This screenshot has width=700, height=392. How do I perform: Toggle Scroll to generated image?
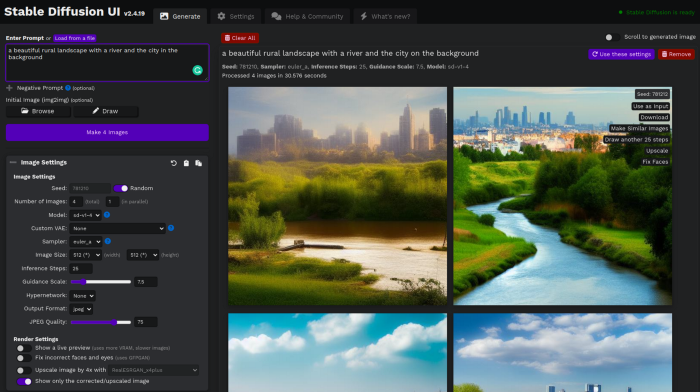[612, 37]
